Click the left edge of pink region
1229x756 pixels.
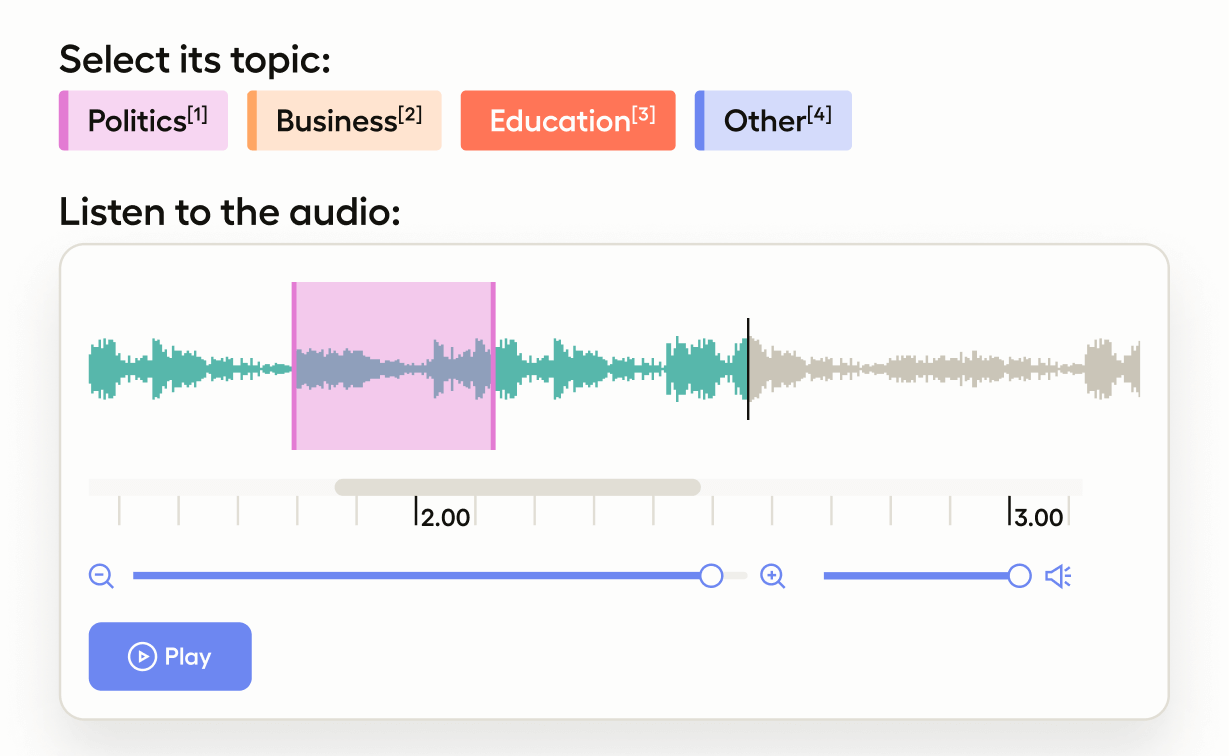[294, 366]
